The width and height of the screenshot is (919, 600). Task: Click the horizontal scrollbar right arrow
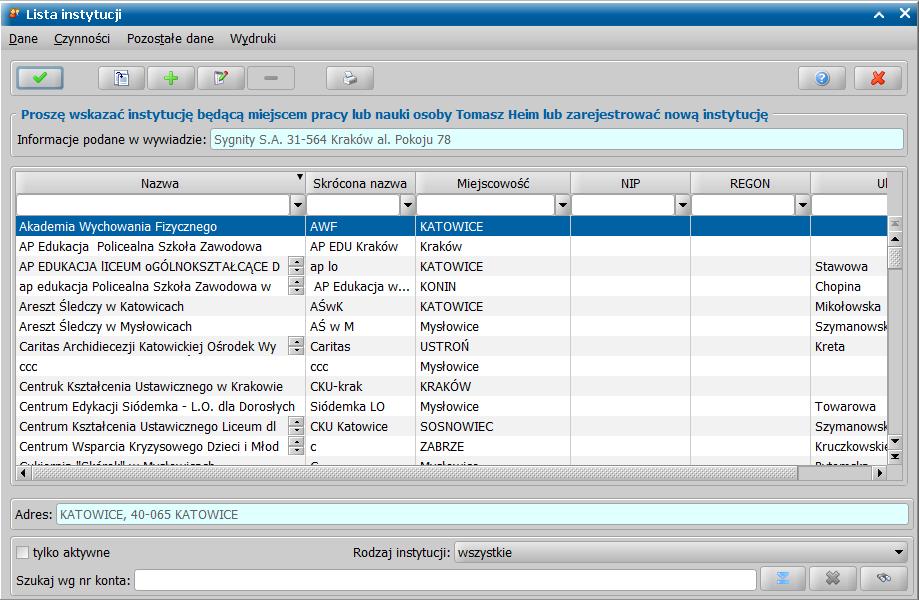pyautogui.click(x=879, y=472)
